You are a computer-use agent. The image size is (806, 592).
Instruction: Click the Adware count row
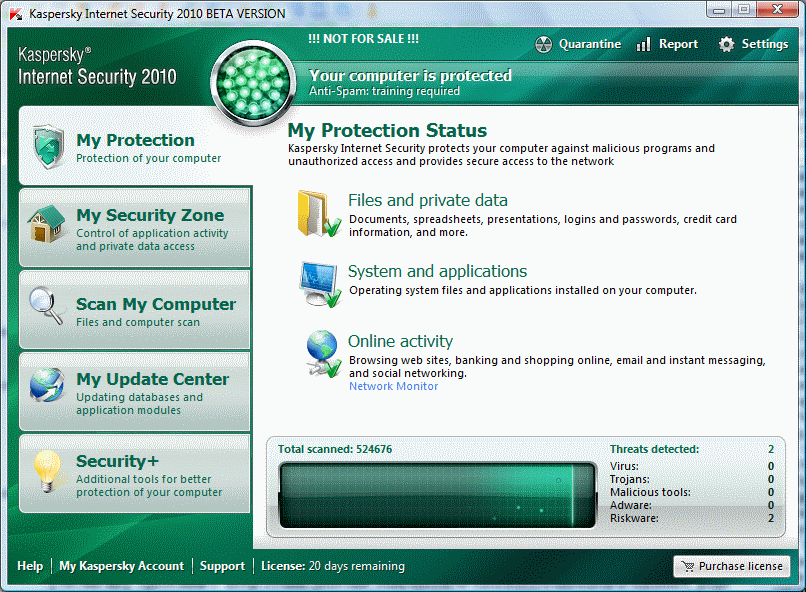tap(691, 505)
